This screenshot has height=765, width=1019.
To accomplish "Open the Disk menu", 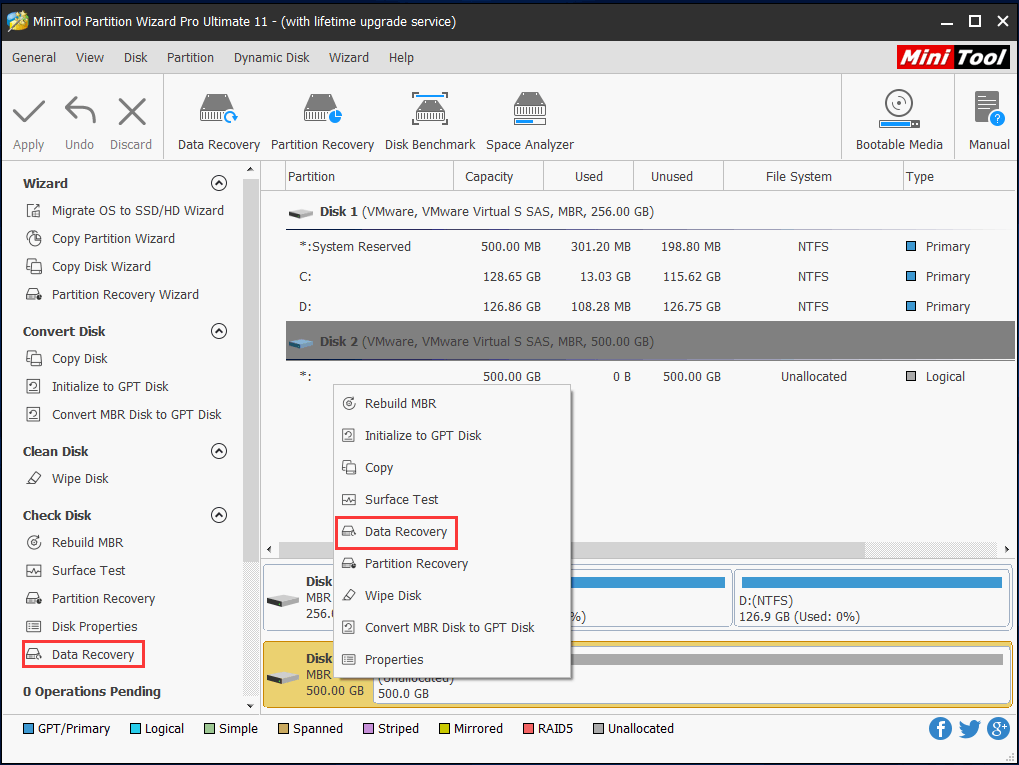I will [x=136, y=58].
